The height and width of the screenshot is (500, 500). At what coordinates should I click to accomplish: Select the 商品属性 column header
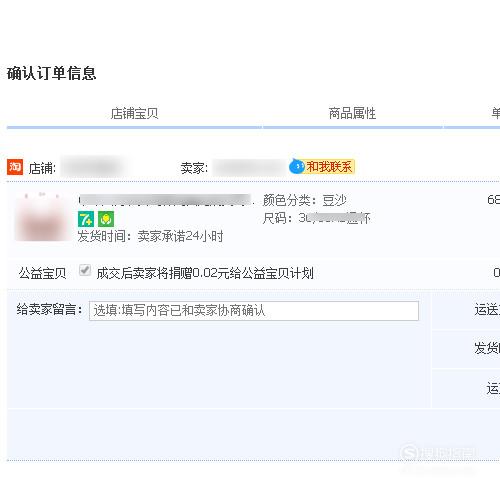tap(352, 113)
